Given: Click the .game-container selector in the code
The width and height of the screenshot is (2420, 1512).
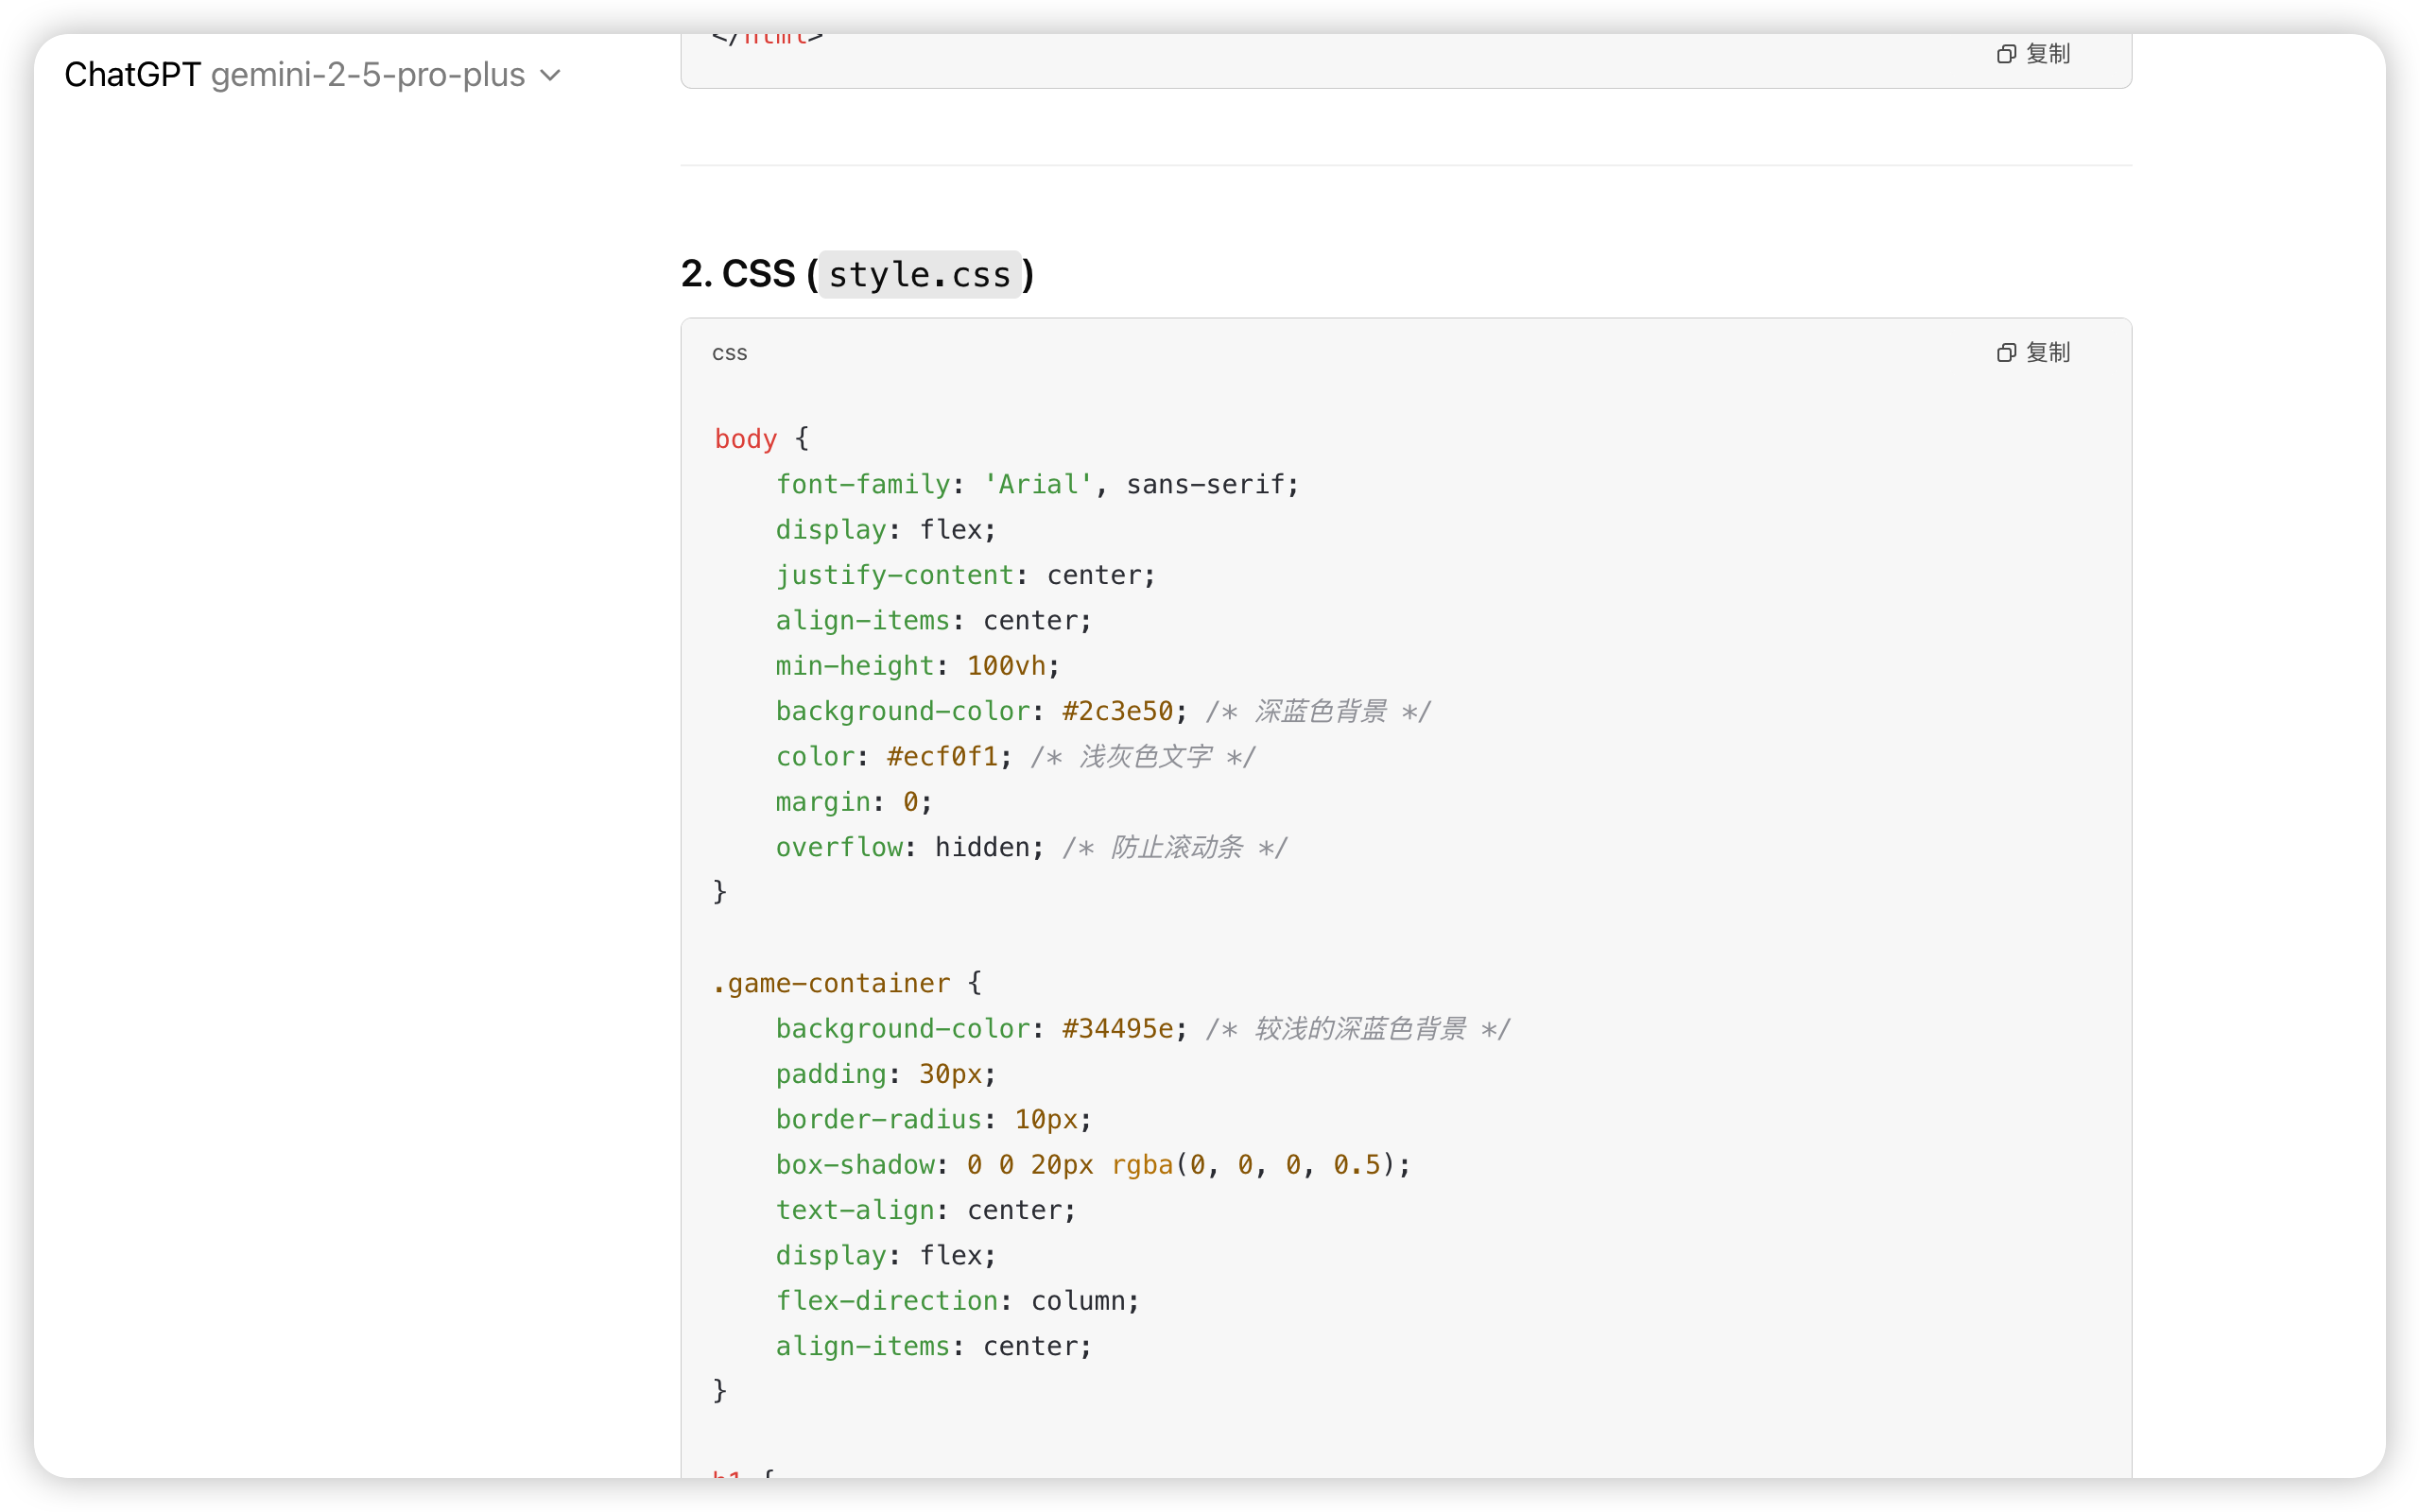Looking at the screenshot, I should (831, 983).
